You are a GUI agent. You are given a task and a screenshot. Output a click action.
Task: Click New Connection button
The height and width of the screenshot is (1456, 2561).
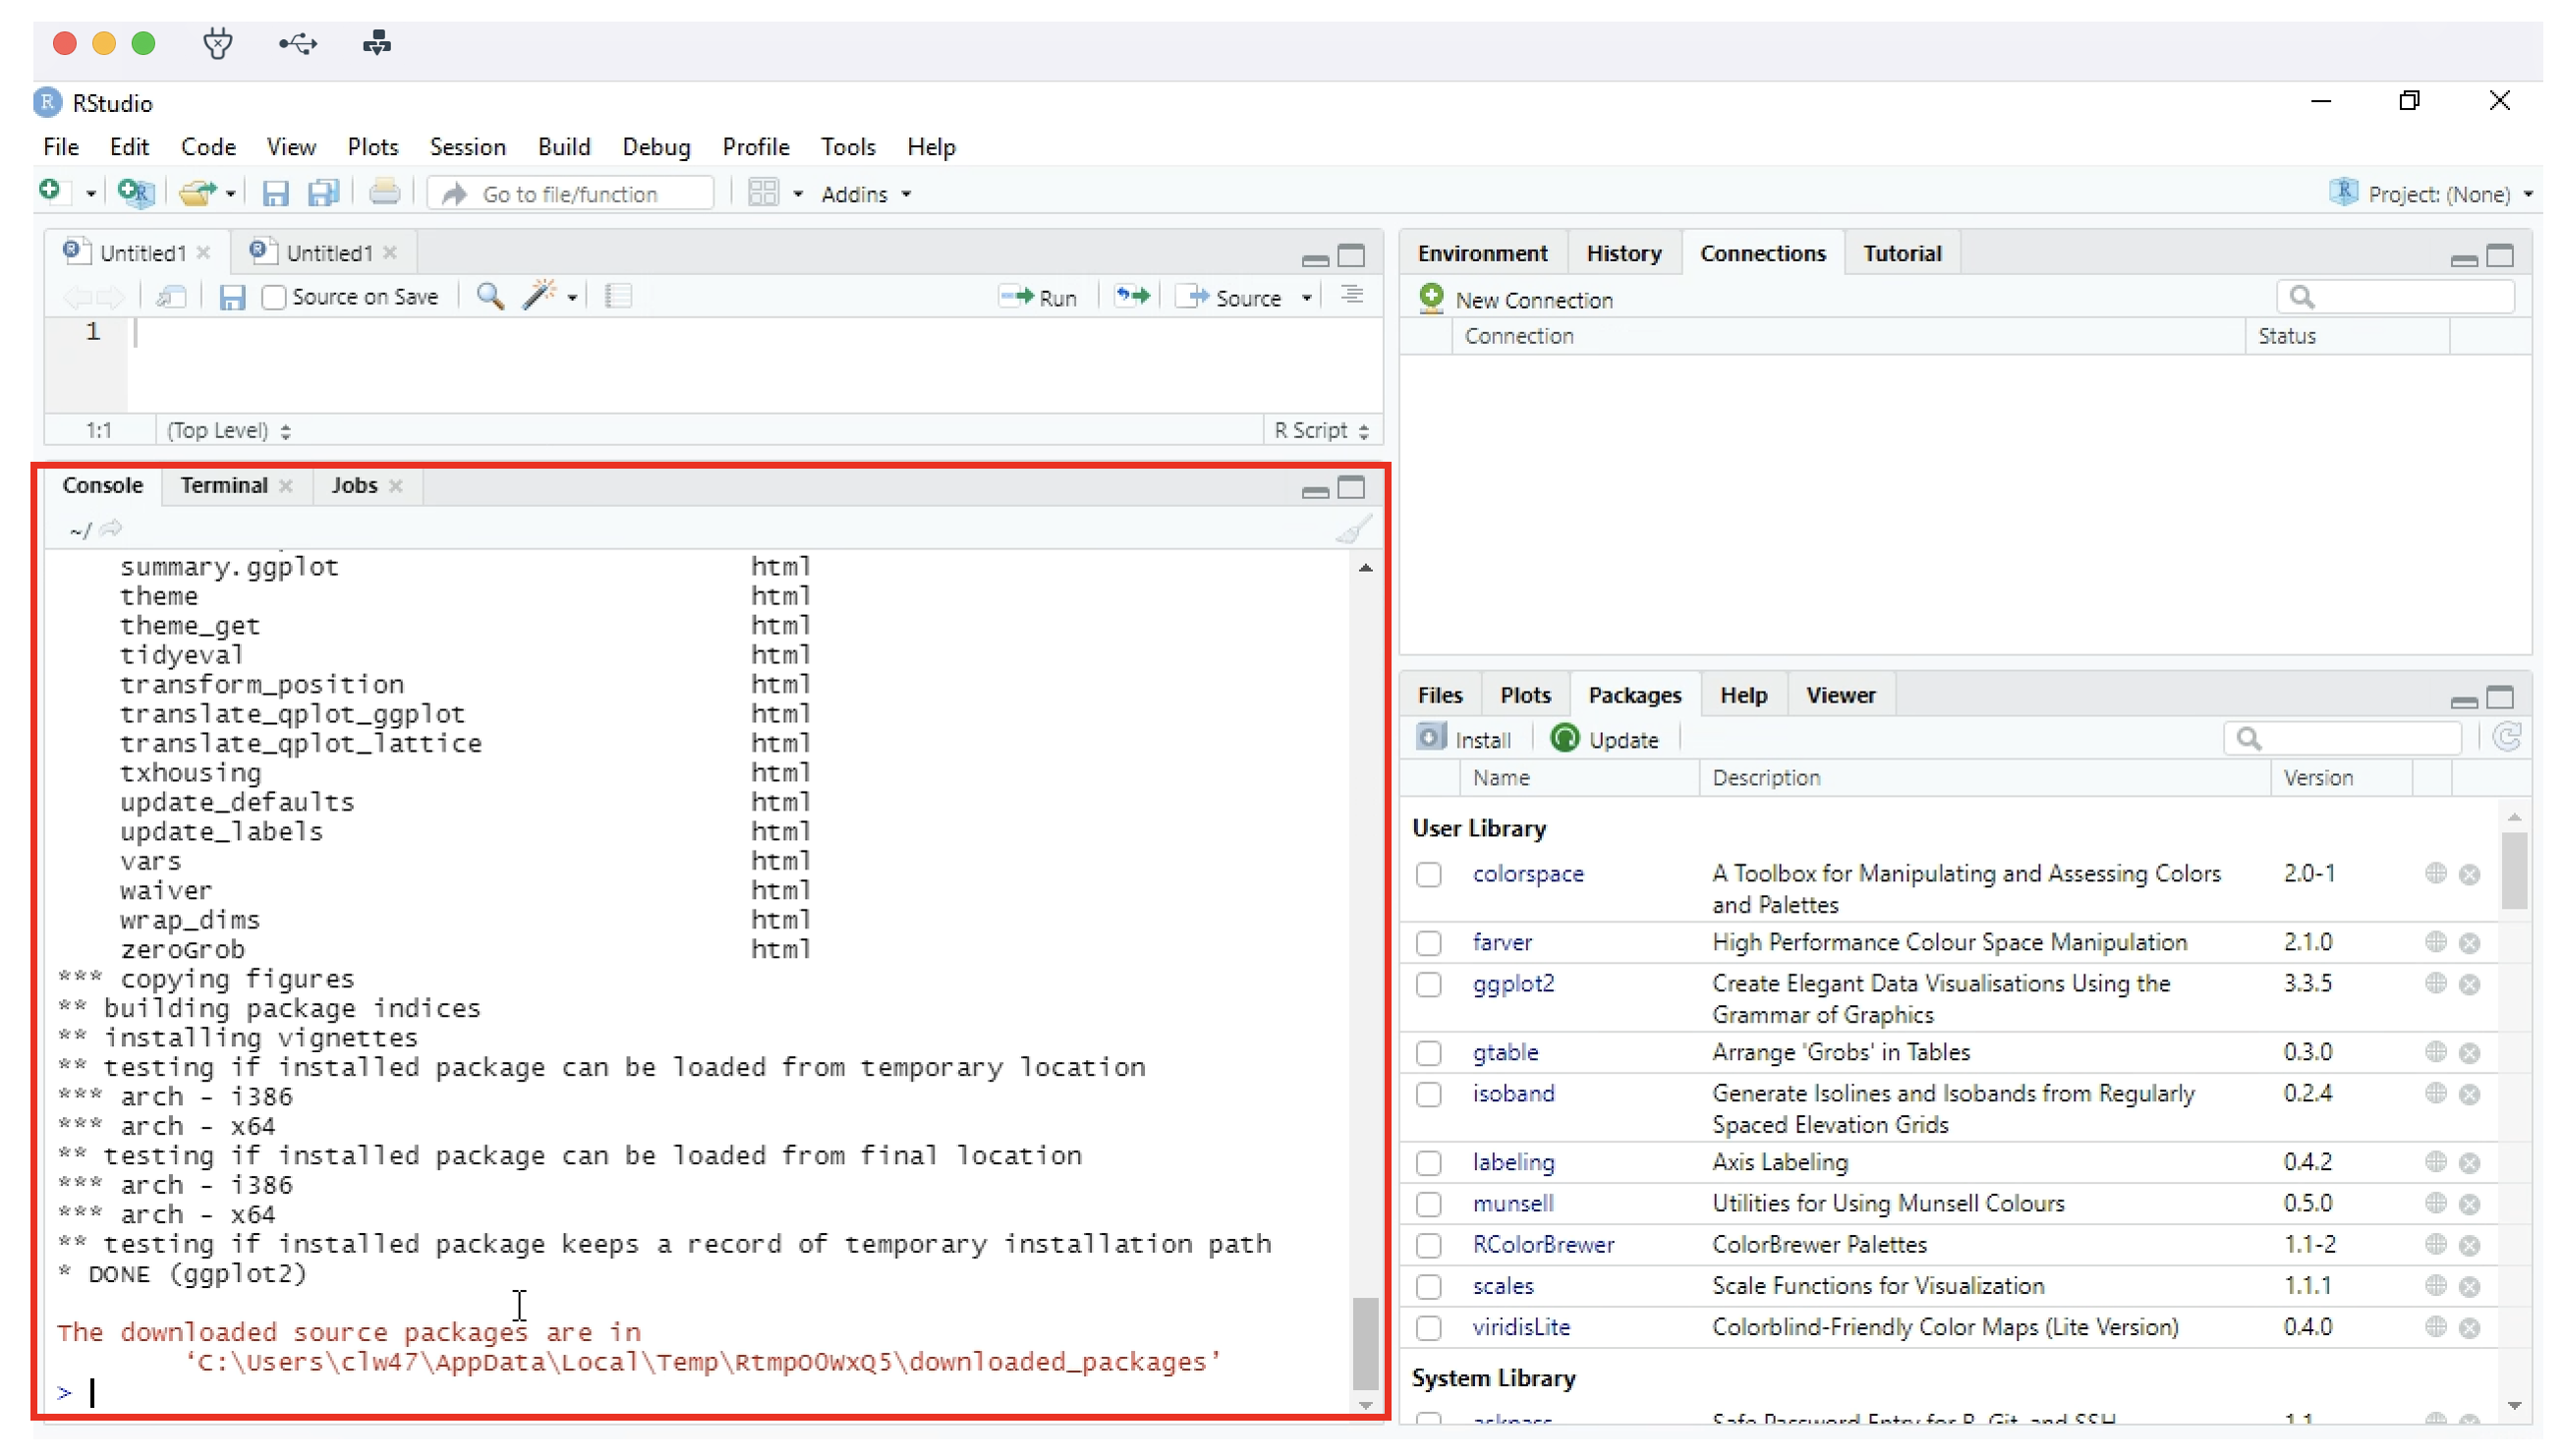[1514, 299]
